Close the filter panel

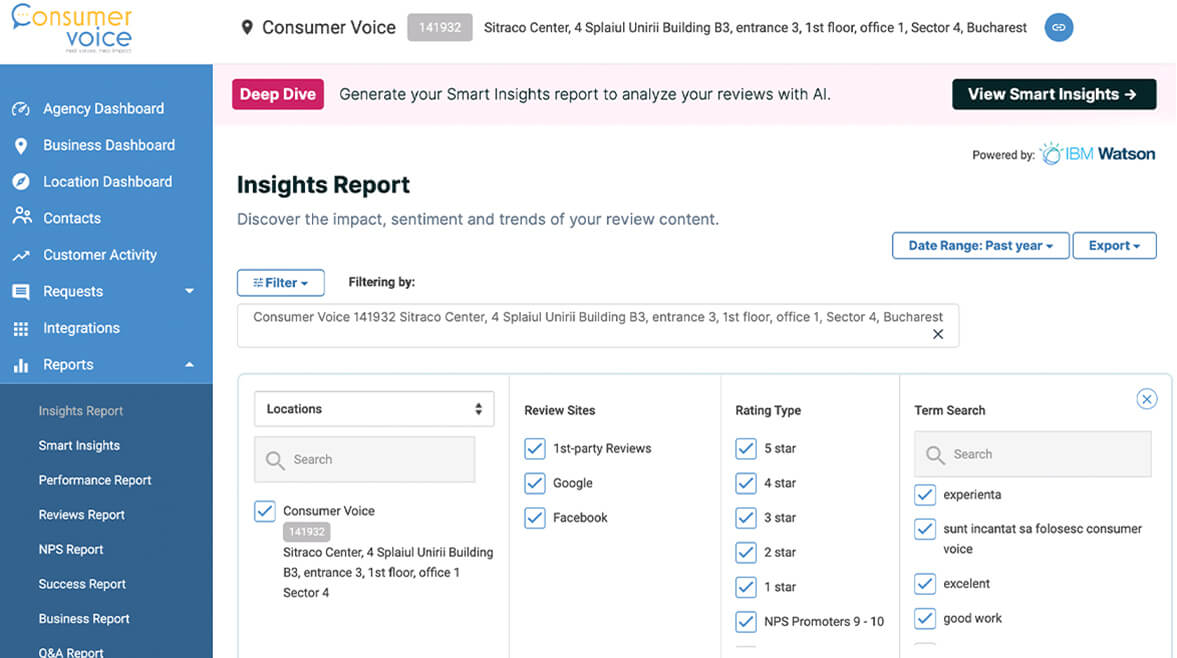(x=1146, y=399)
